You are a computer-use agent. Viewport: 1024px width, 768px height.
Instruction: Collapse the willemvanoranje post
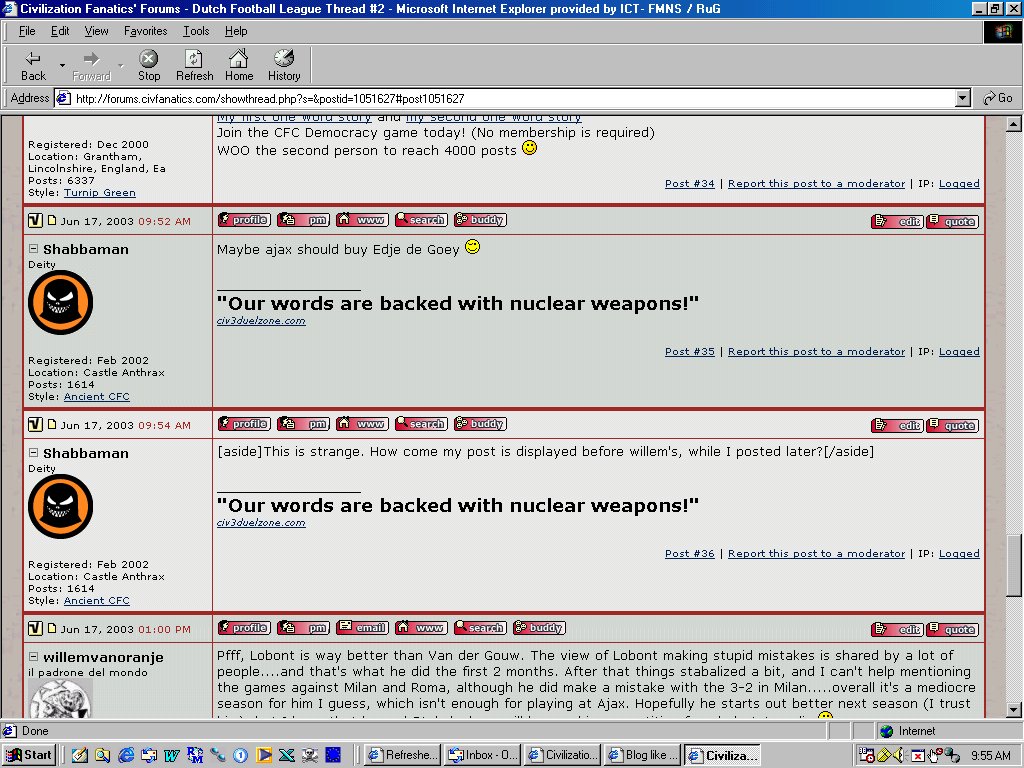click(33, 656)
